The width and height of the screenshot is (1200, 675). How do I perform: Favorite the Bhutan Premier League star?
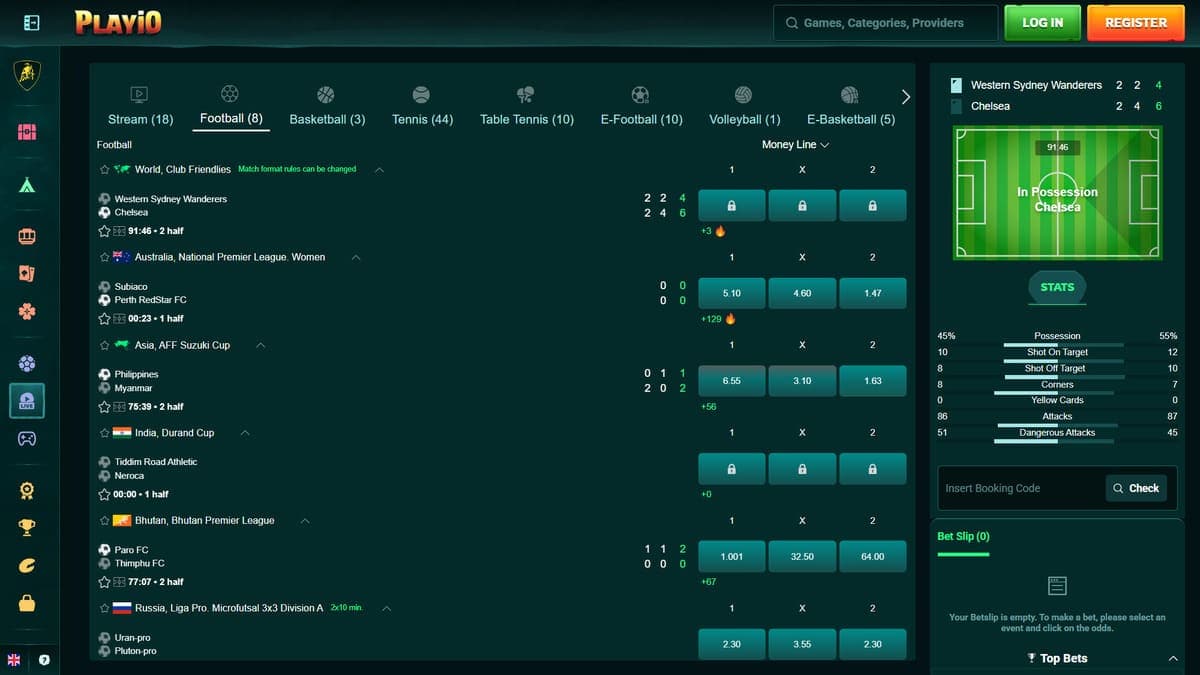click(104, 521)
